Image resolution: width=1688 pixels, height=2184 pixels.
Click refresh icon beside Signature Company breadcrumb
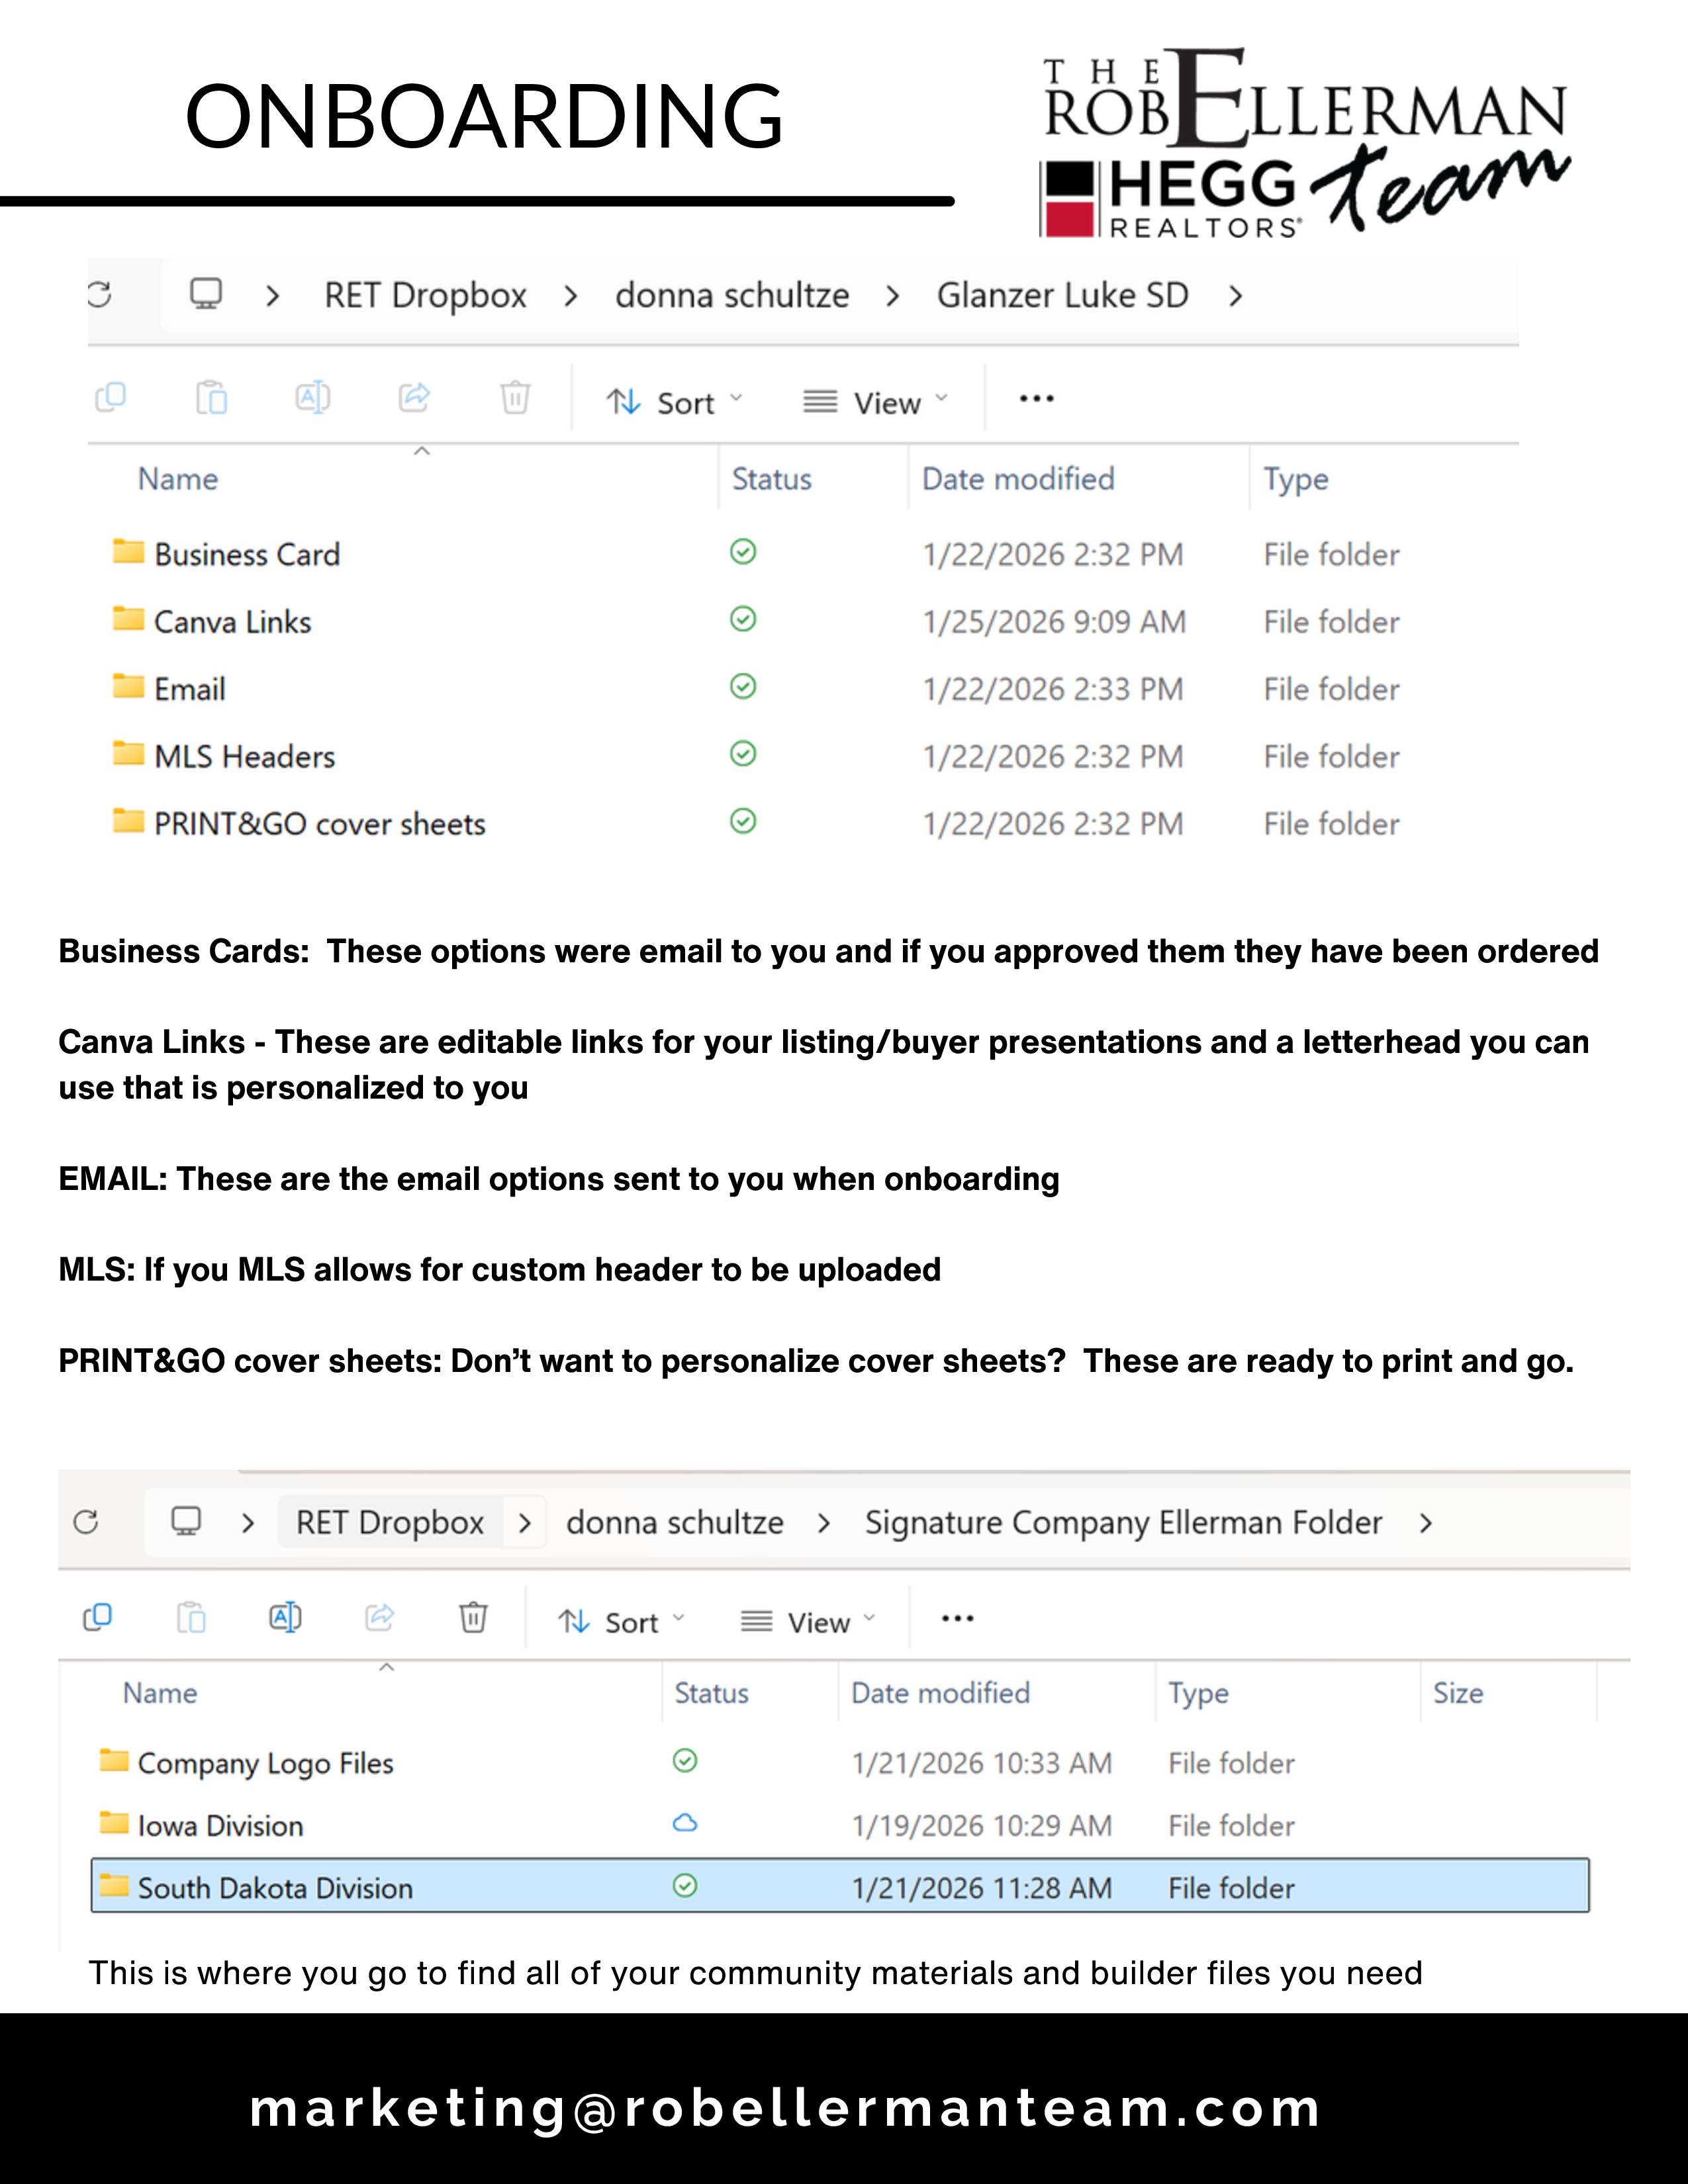tap(86, 1522)
